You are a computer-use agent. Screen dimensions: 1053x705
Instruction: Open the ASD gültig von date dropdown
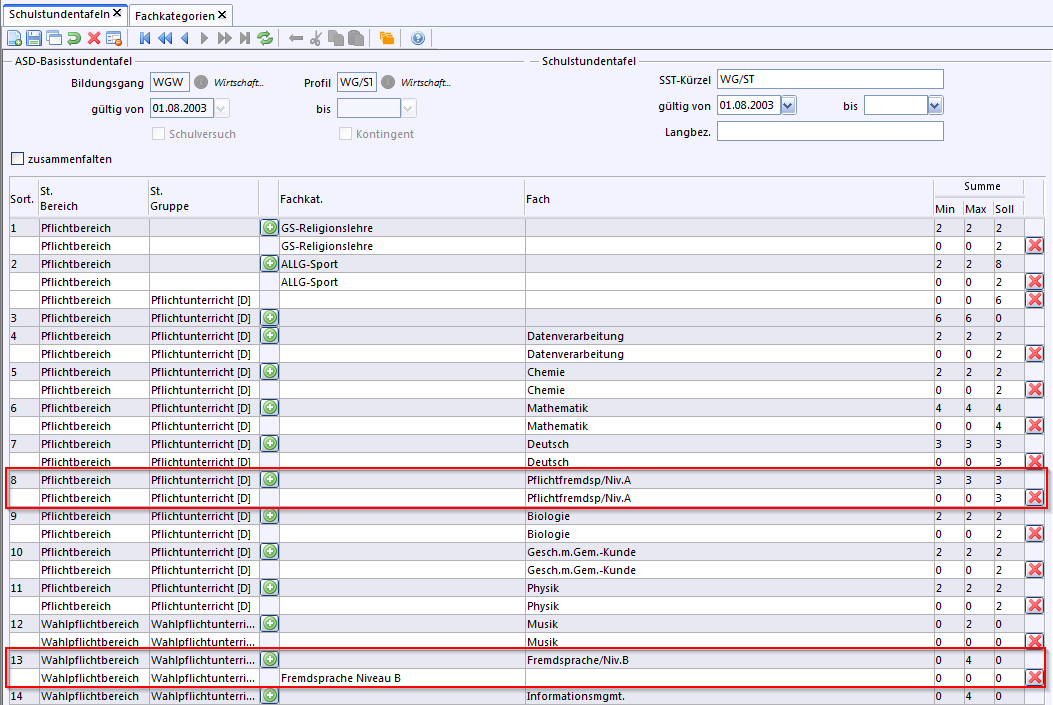221,109
